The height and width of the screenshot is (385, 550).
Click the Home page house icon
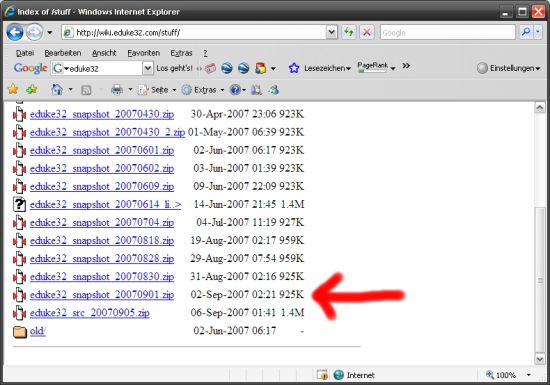57,89
